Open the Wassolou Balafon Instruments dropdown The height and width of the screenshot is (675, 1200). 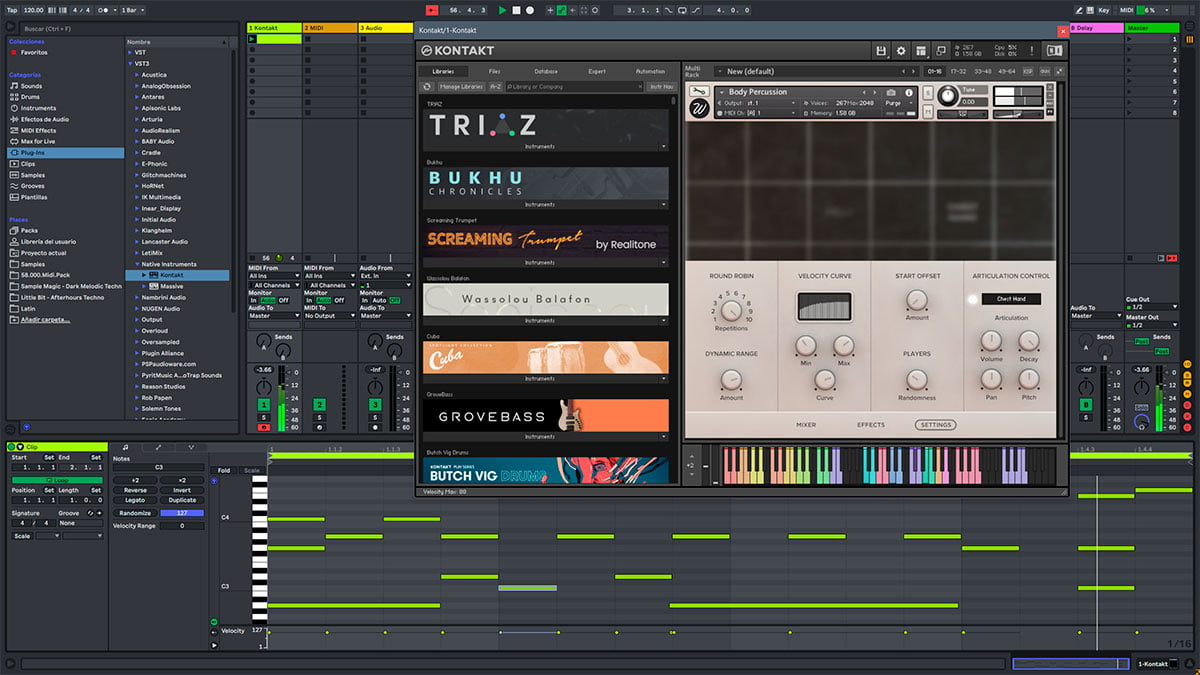click(x=664, y=321)
